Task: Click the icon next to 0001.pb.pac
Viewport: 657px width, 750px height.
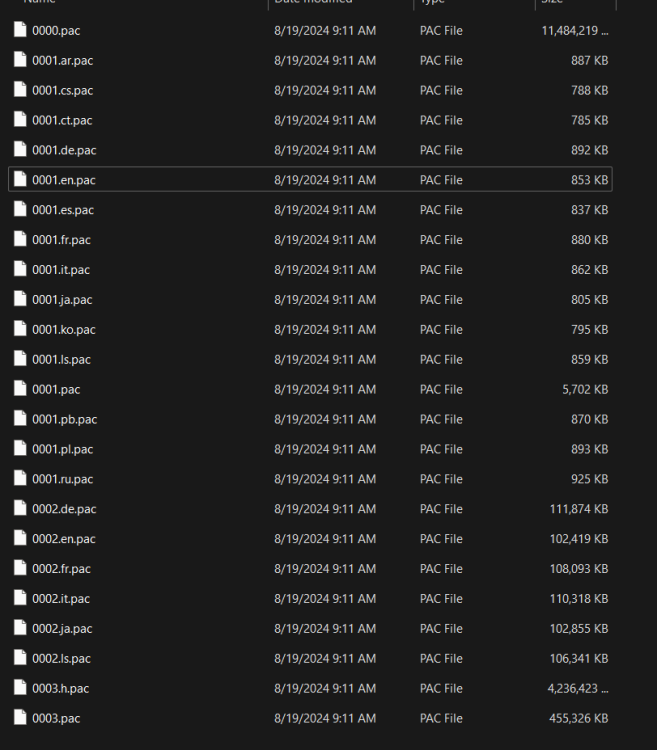Action: pos(20,419)
